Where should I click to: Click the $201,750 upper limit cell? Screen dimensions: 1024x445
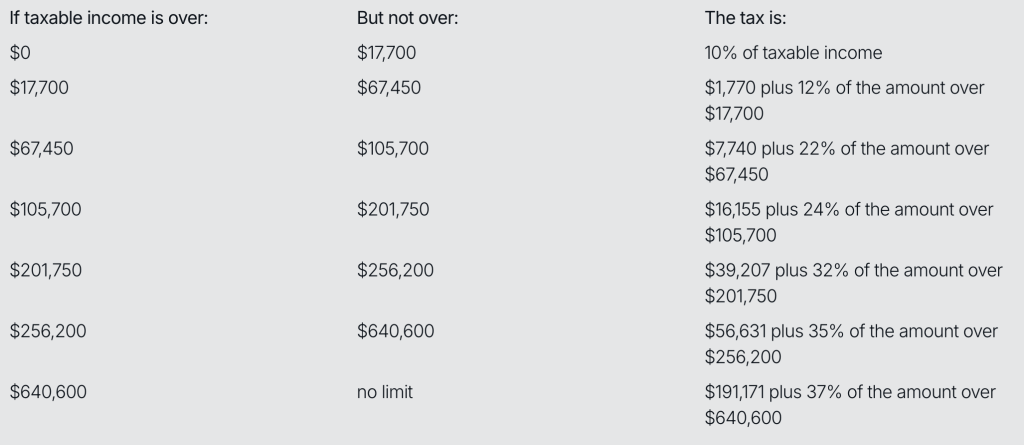393,209
